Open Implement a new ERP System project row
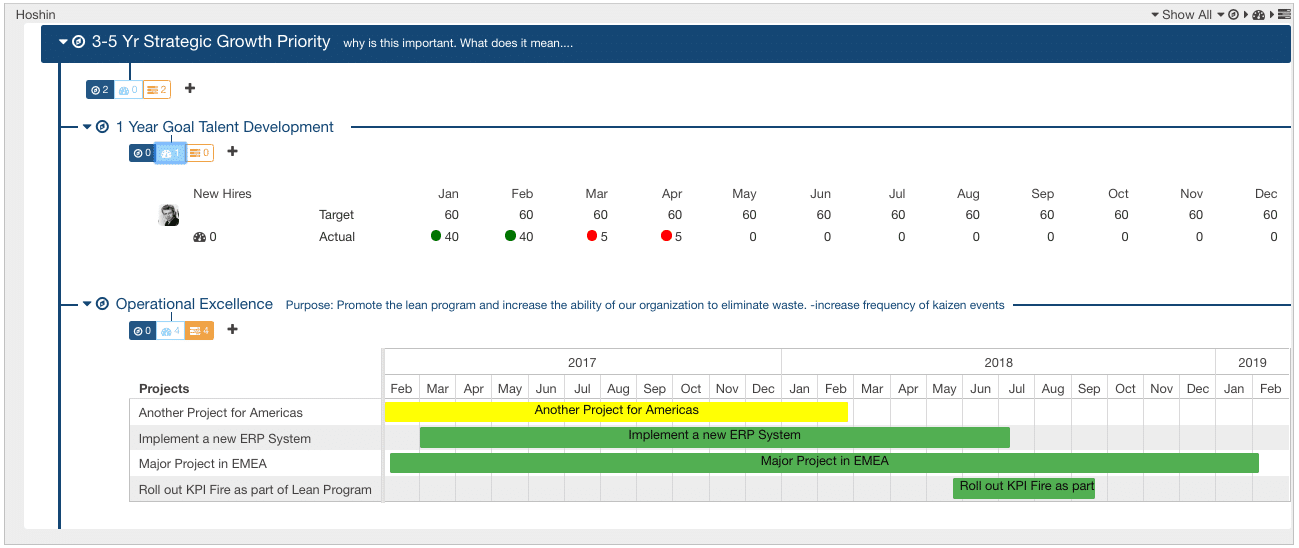 [x=225, y=438]
